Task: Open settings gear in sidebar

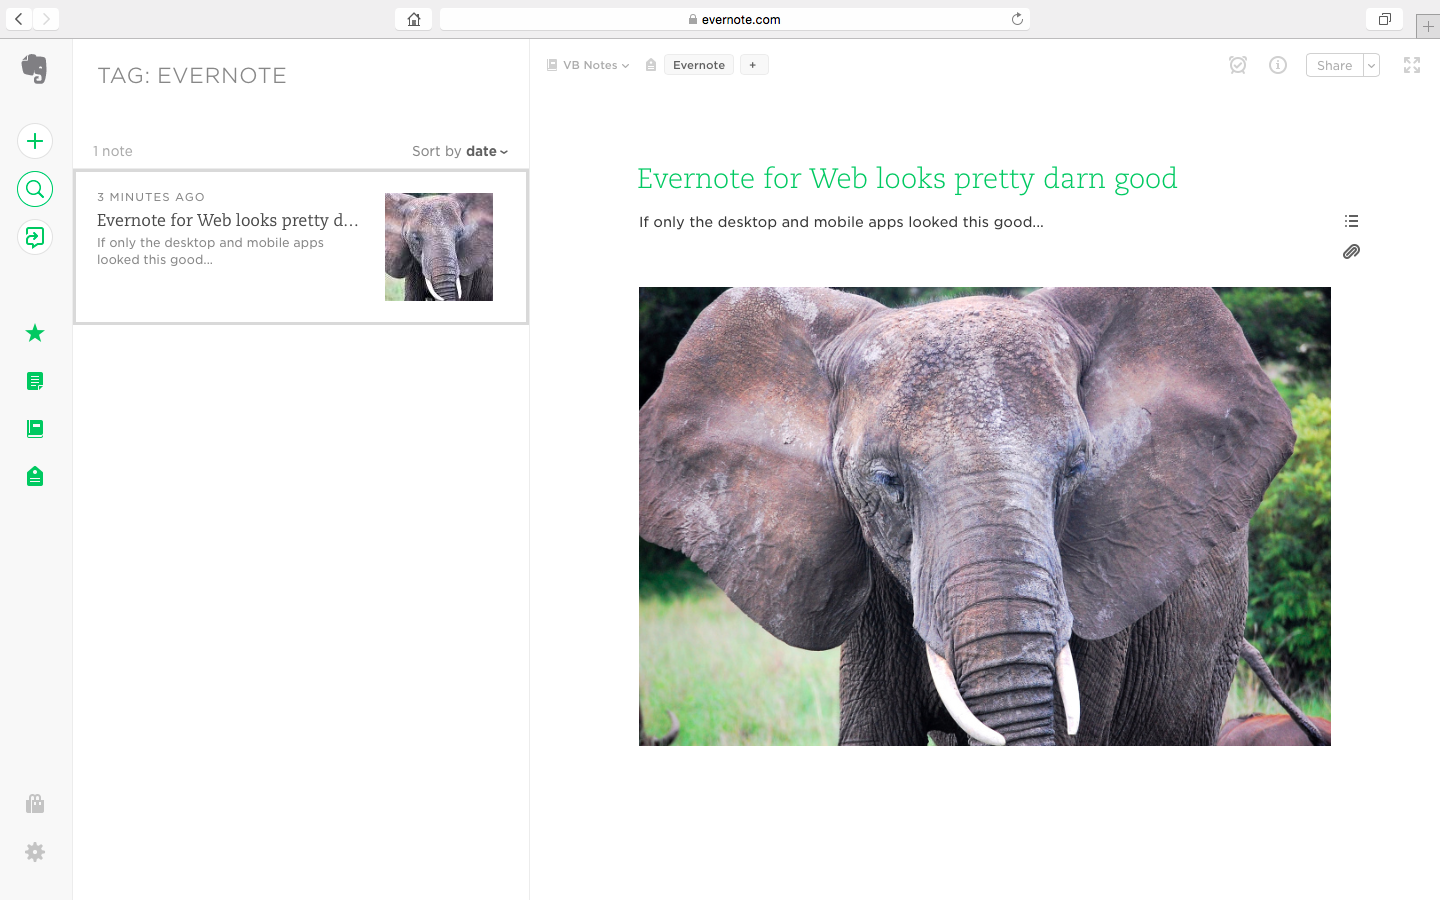Action: click(35, 852)
